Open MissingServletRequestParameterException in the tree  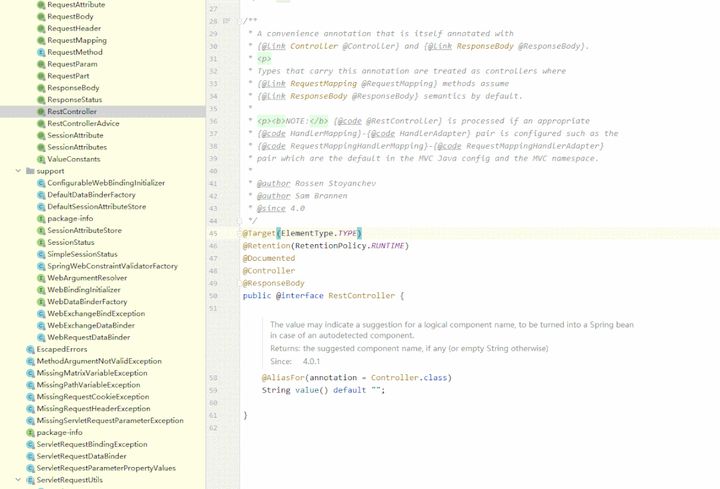coord(110,421)
